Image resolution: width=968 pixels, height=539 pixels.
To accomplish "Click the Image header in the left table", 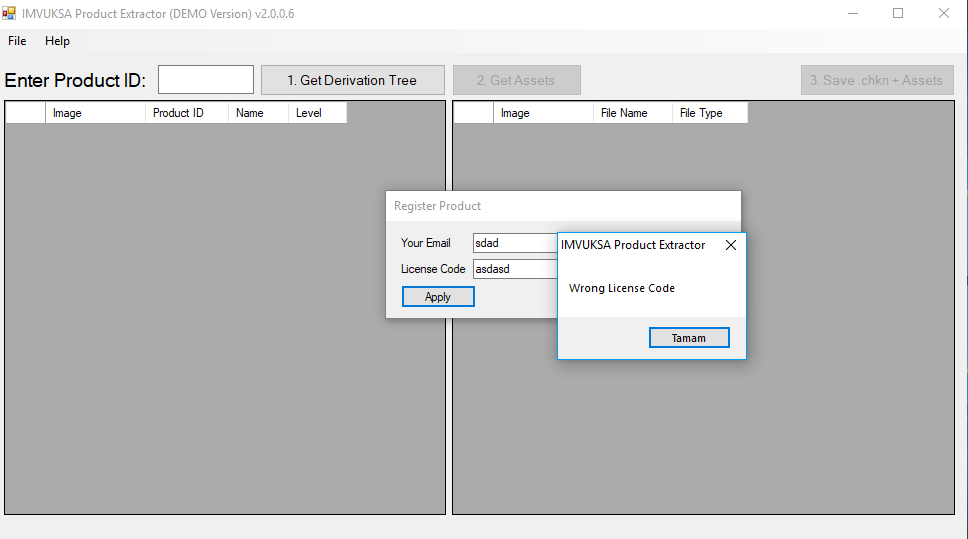I will click(96, 113).
